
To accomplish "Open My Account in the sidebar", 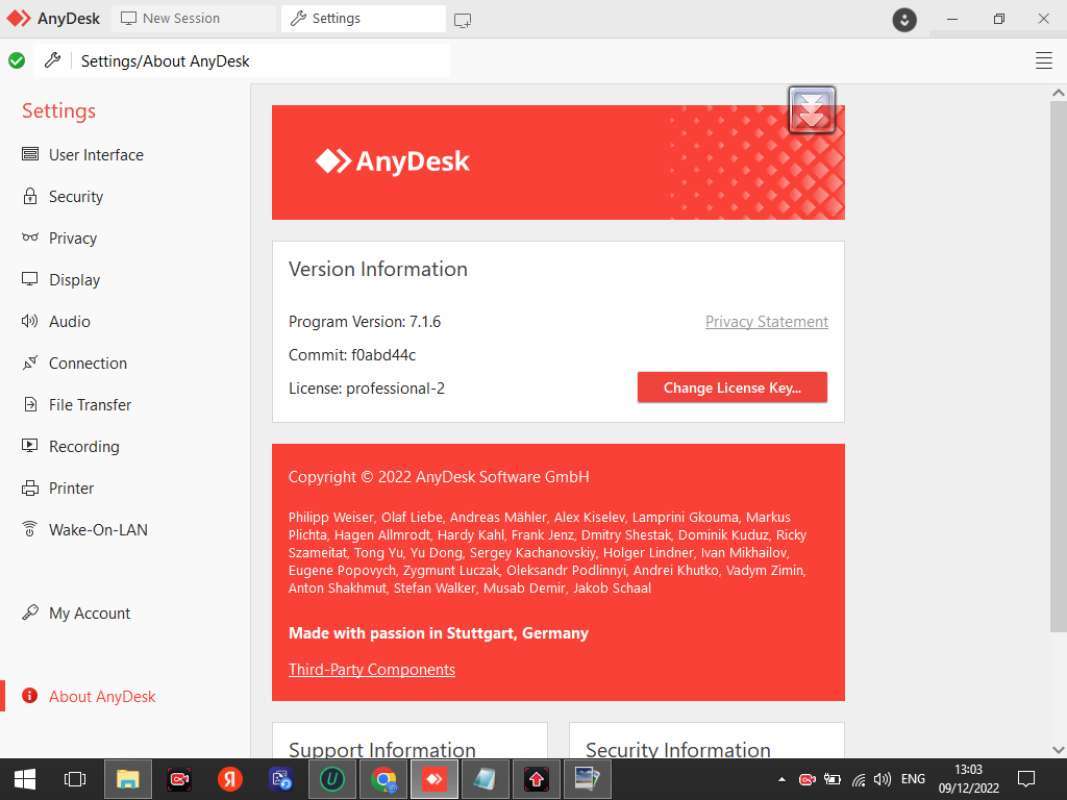I will click(x=89, y=613).
